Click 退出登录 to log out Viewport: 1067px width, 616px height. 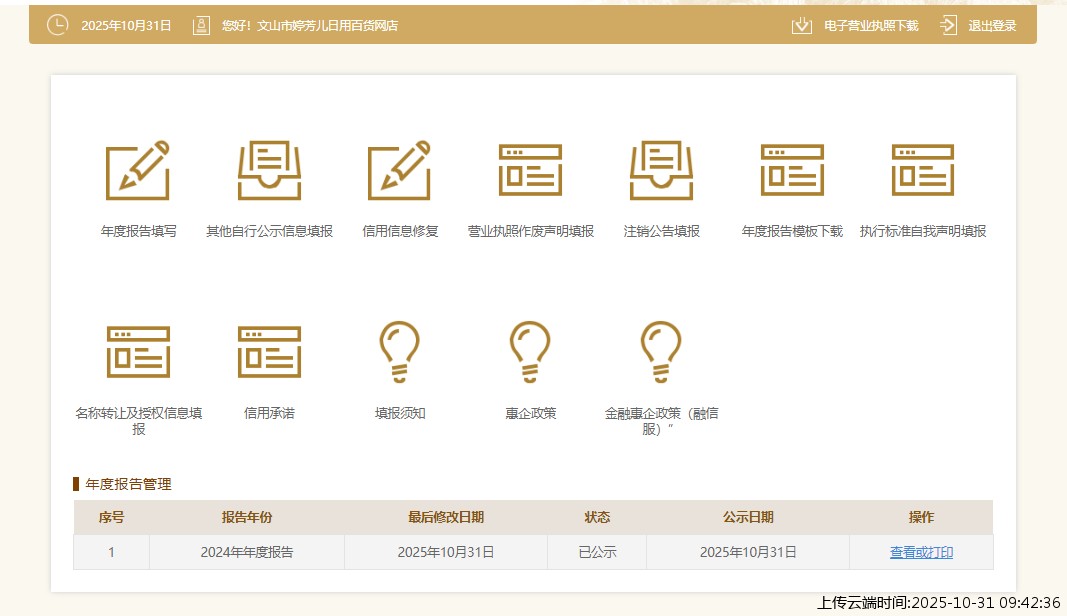[992, 26]
